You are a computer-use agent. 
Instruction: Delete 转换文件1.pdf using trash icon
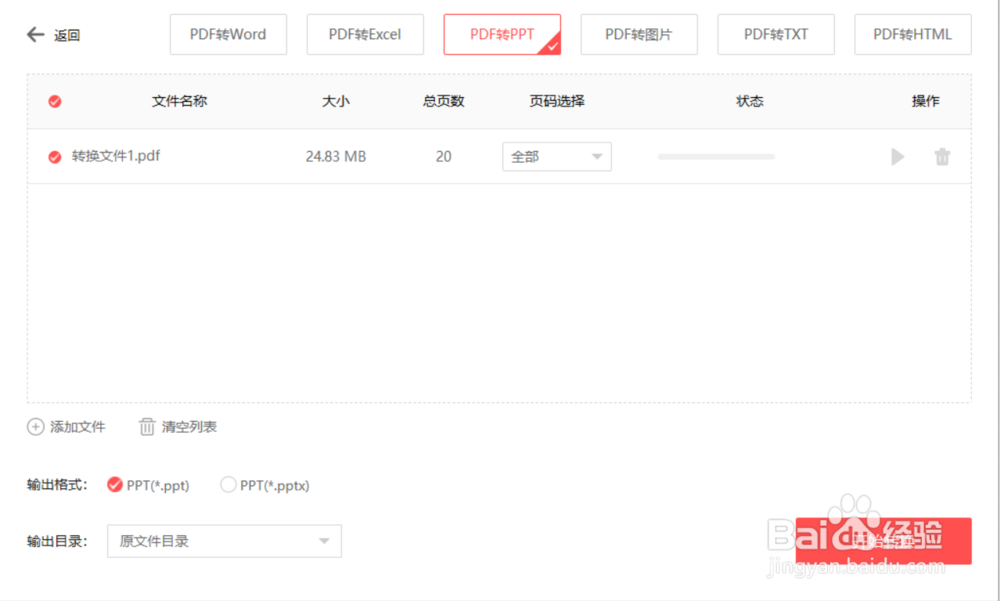tap(942, 156)
